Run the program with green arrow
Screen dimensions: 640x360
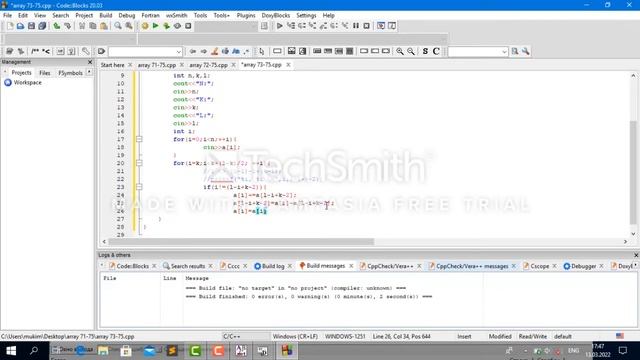click(156, 26)
